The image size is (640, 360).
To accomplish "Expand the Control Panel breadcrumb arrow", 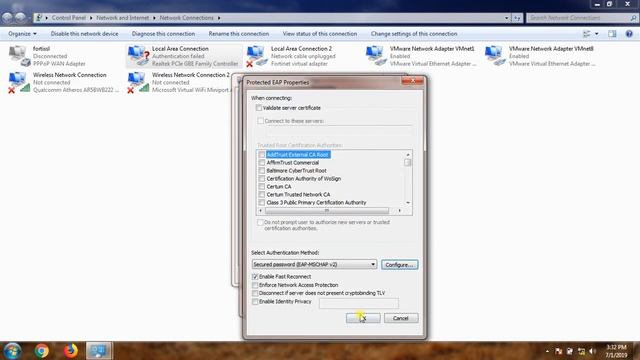I will click(x=91, y=18).
